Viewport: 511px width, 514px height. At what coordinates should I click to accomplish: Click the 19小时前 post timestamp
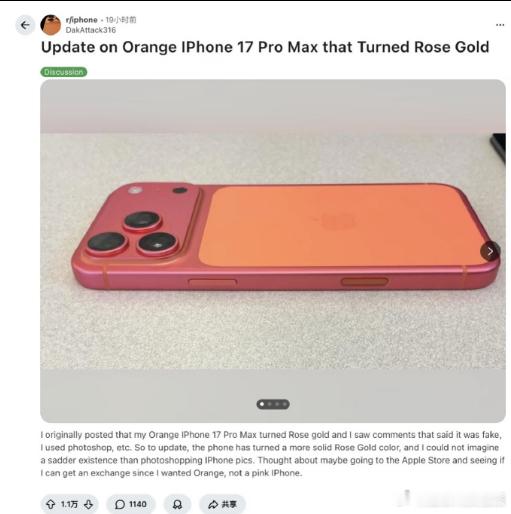click(121, 20)
